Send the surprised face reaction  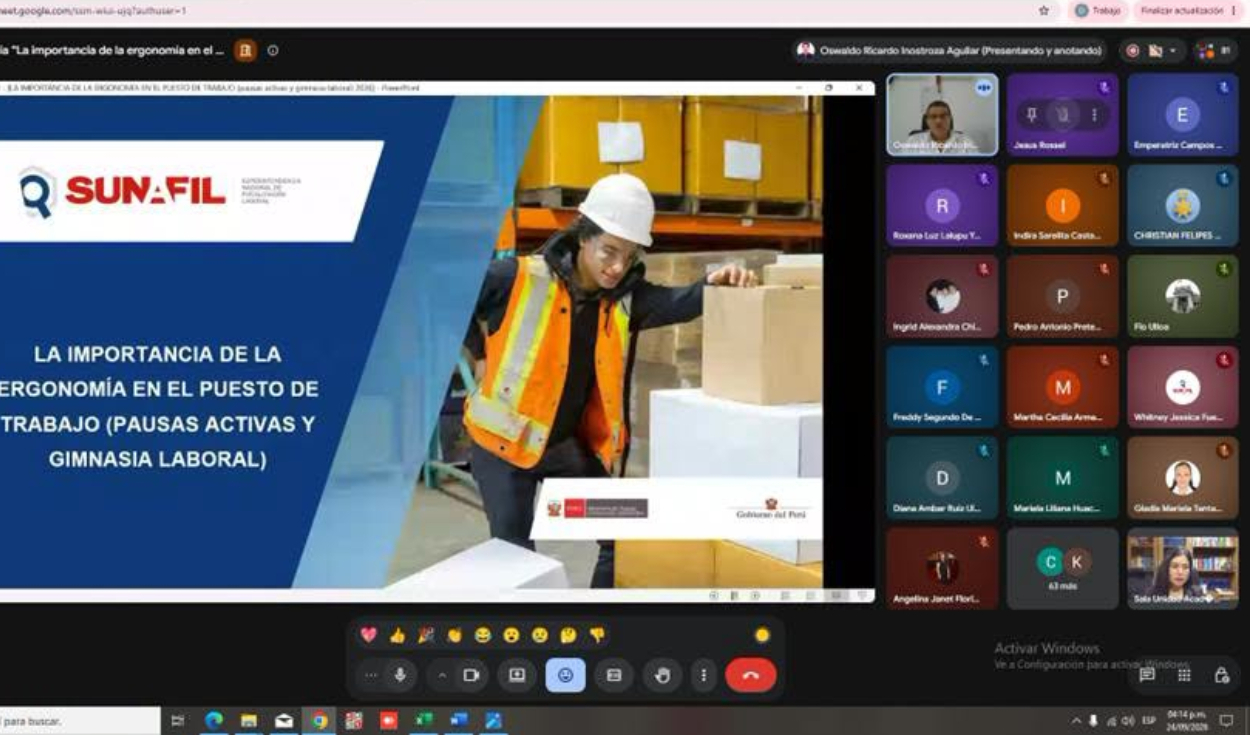pyautogui.click(x=511, y=635)
